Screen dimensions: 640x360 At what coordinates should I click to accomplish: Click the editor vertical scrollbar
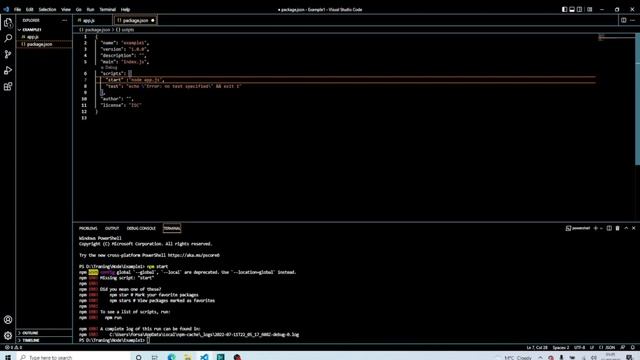(638, 100)
